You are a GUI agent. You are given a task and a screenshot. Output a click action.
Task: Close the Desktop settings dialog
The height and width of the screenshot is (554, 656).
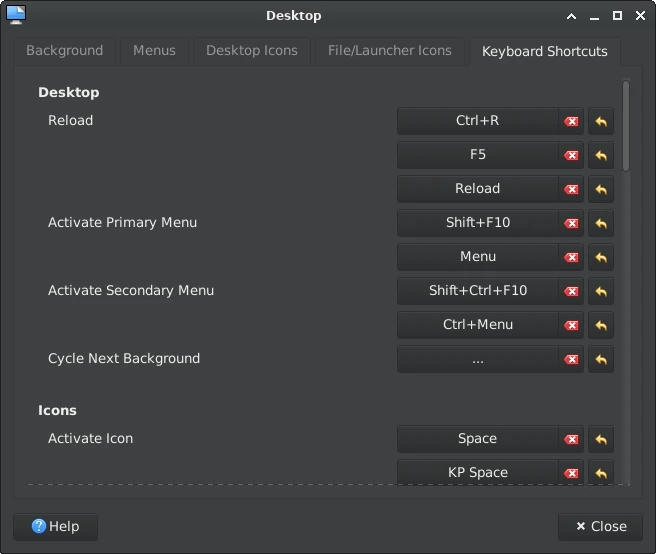coord(600,526)
